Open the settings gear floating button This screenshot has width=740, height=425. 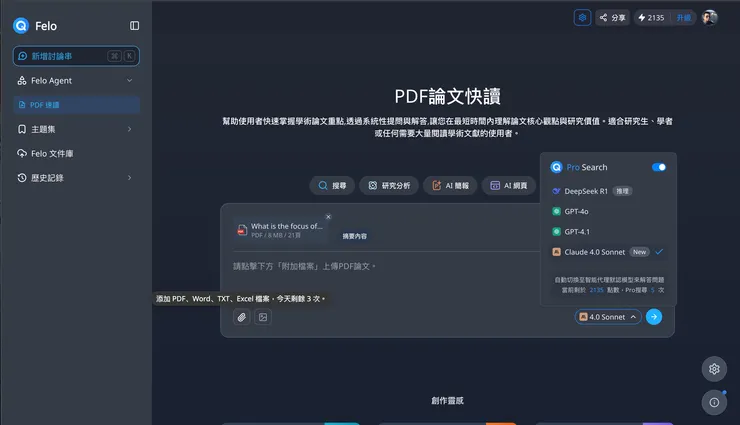pos(714,369)
